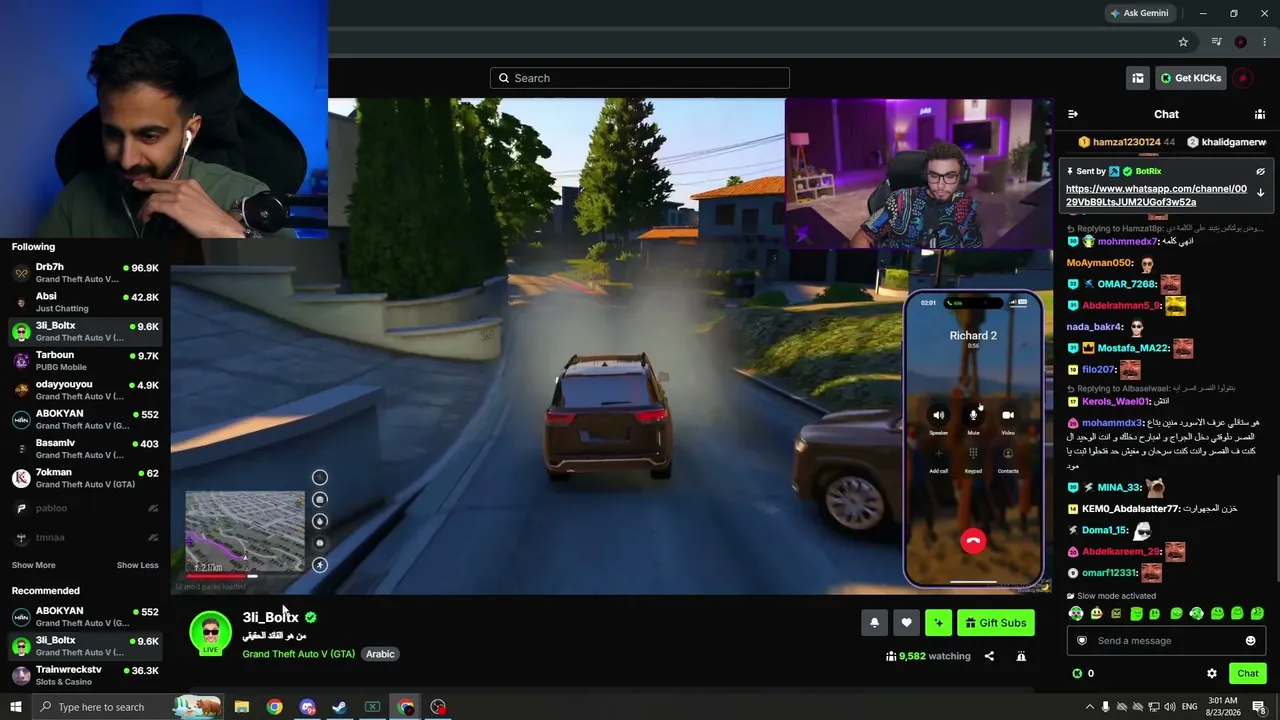
Task: Click Kerols_Wael01 username in chat
Action: 1116,401
